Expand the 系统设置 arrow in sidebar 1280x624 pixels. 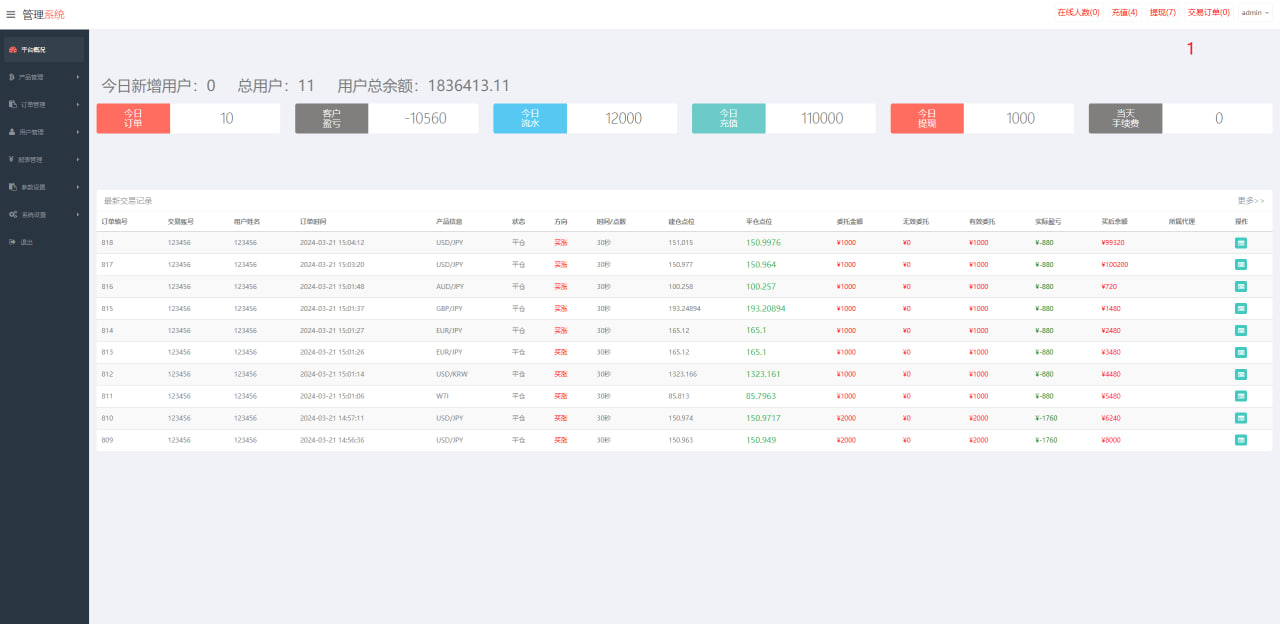click(x=78, y=214)
